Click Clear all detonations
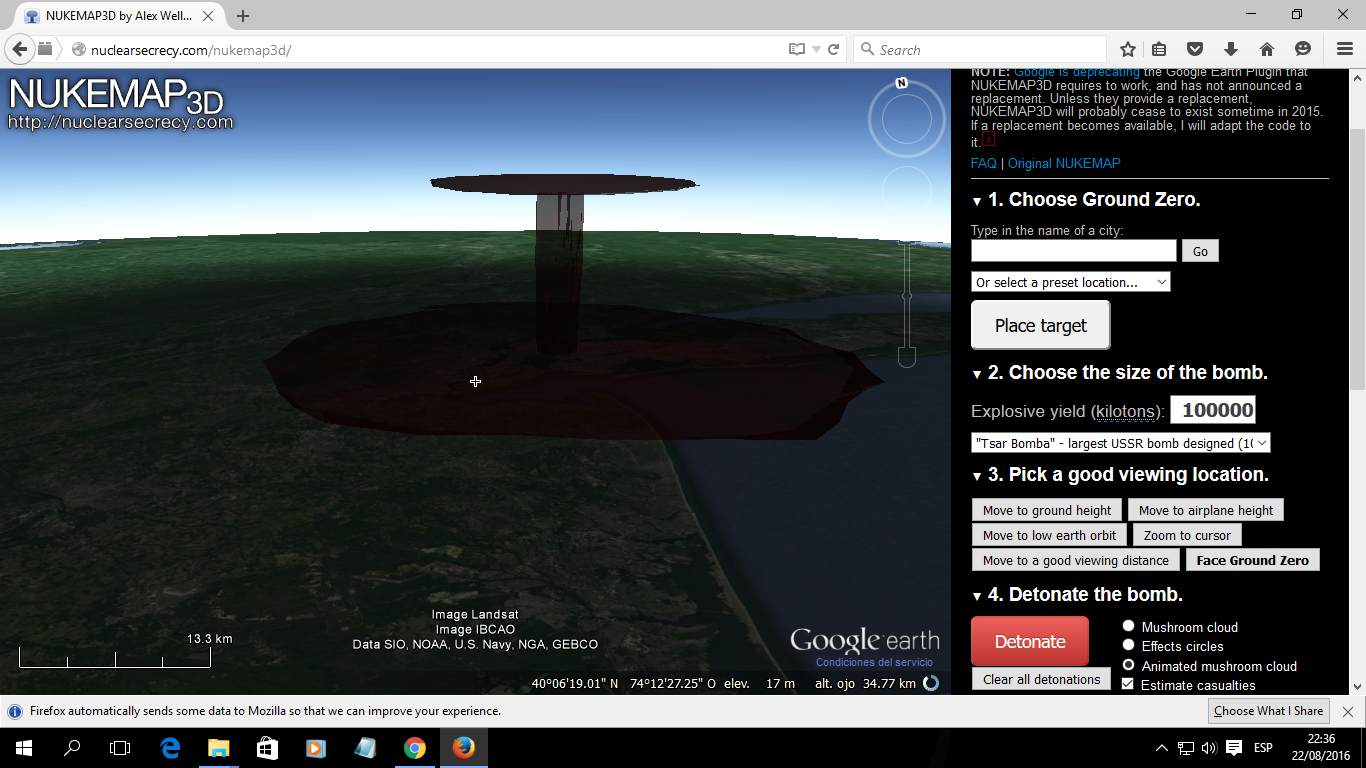This screenshot has width=1366, height=768. point(1041,679)
